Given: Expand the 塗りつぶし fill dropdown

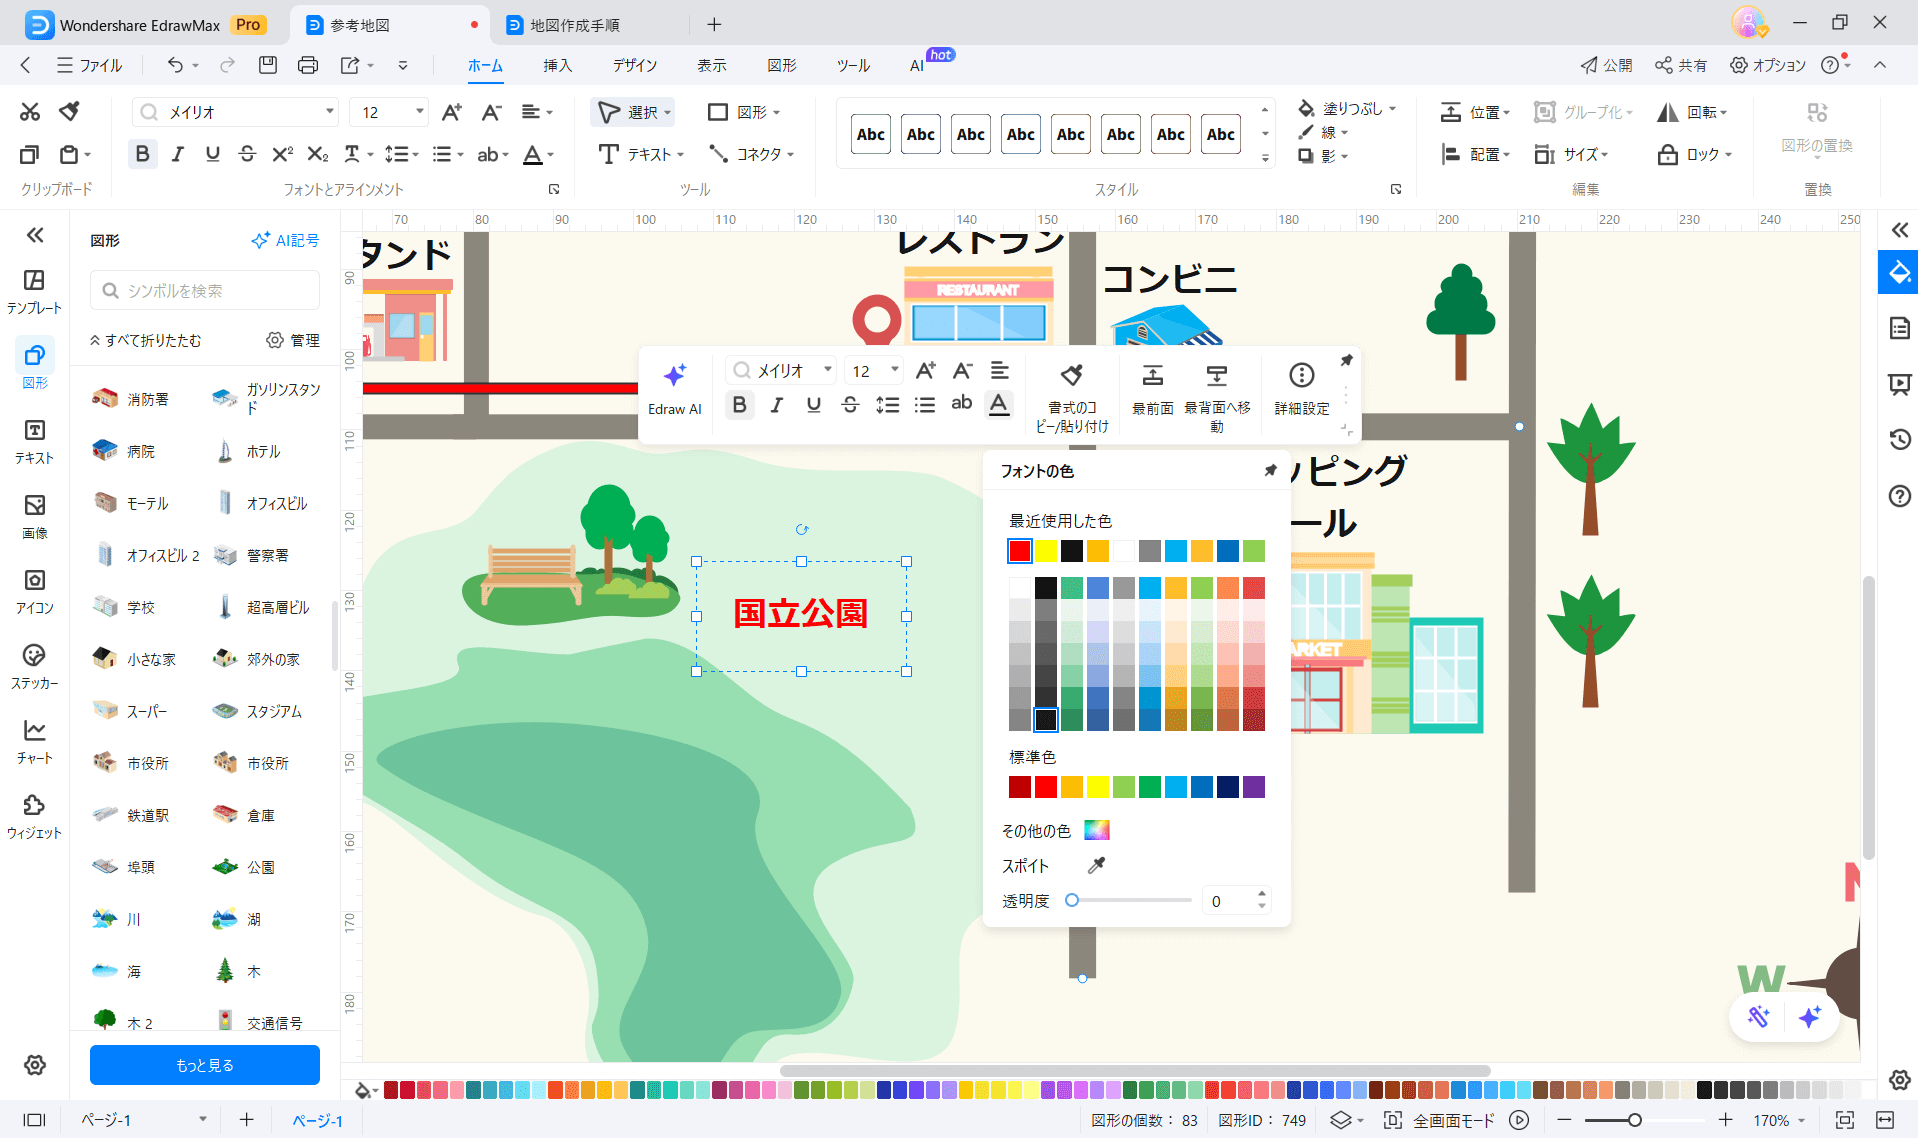Looking at the screenshot, I should 1392,109.
